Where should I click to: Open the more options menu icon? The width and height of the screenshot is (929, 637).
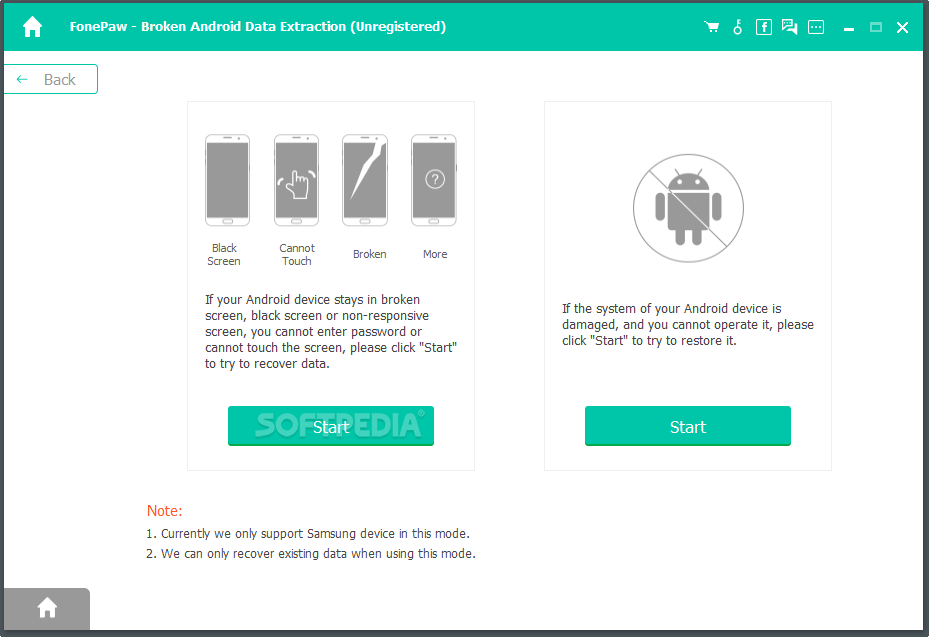[x=816, y=27]
